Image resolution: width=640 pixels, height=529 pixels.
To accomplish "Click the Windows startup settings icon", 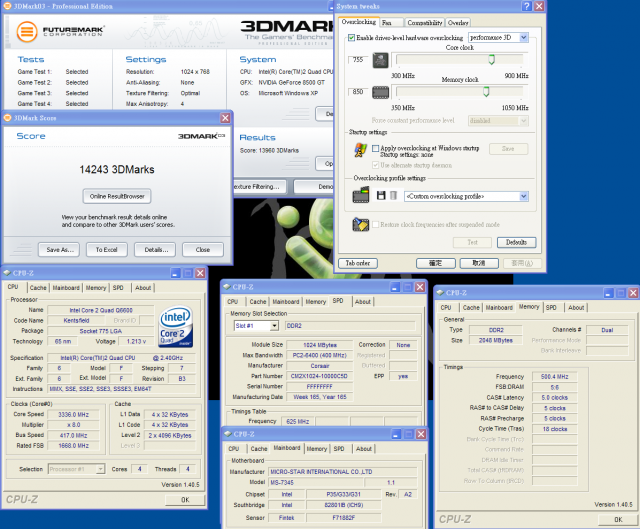I will pyautogui.click(x=360, y=150).
